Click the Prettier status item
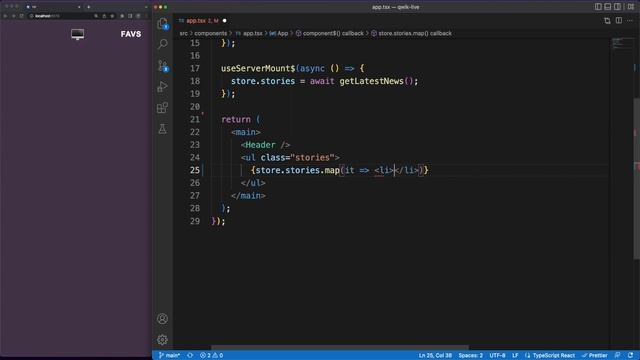 pos(595,356)
